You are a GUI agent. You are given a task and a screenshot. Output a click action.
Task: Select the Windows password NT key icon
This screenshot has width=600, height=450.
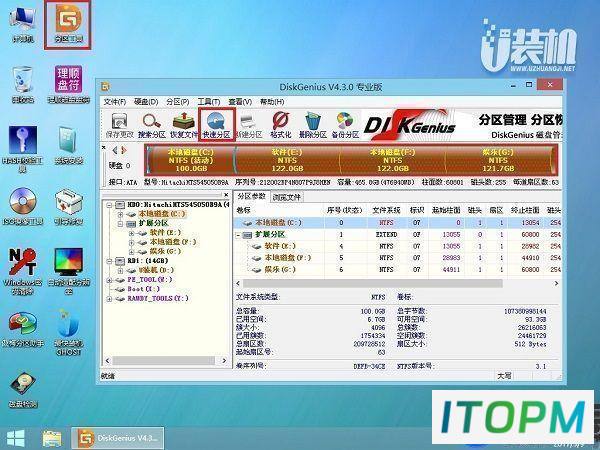pos(23,271)
